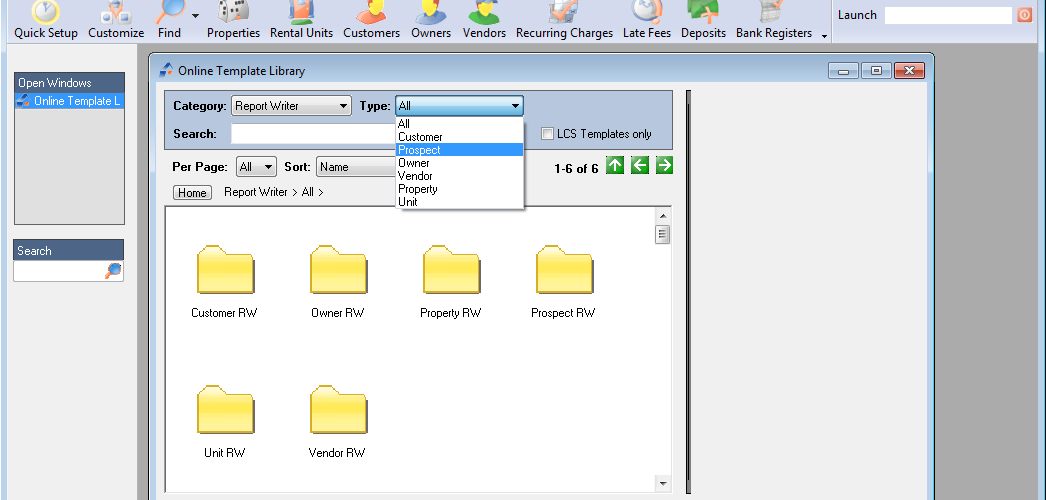The height and width of the screenshot is (500, 1046).
Task: Pick Vendor in Type list
Action: click(x=459, y=176)
